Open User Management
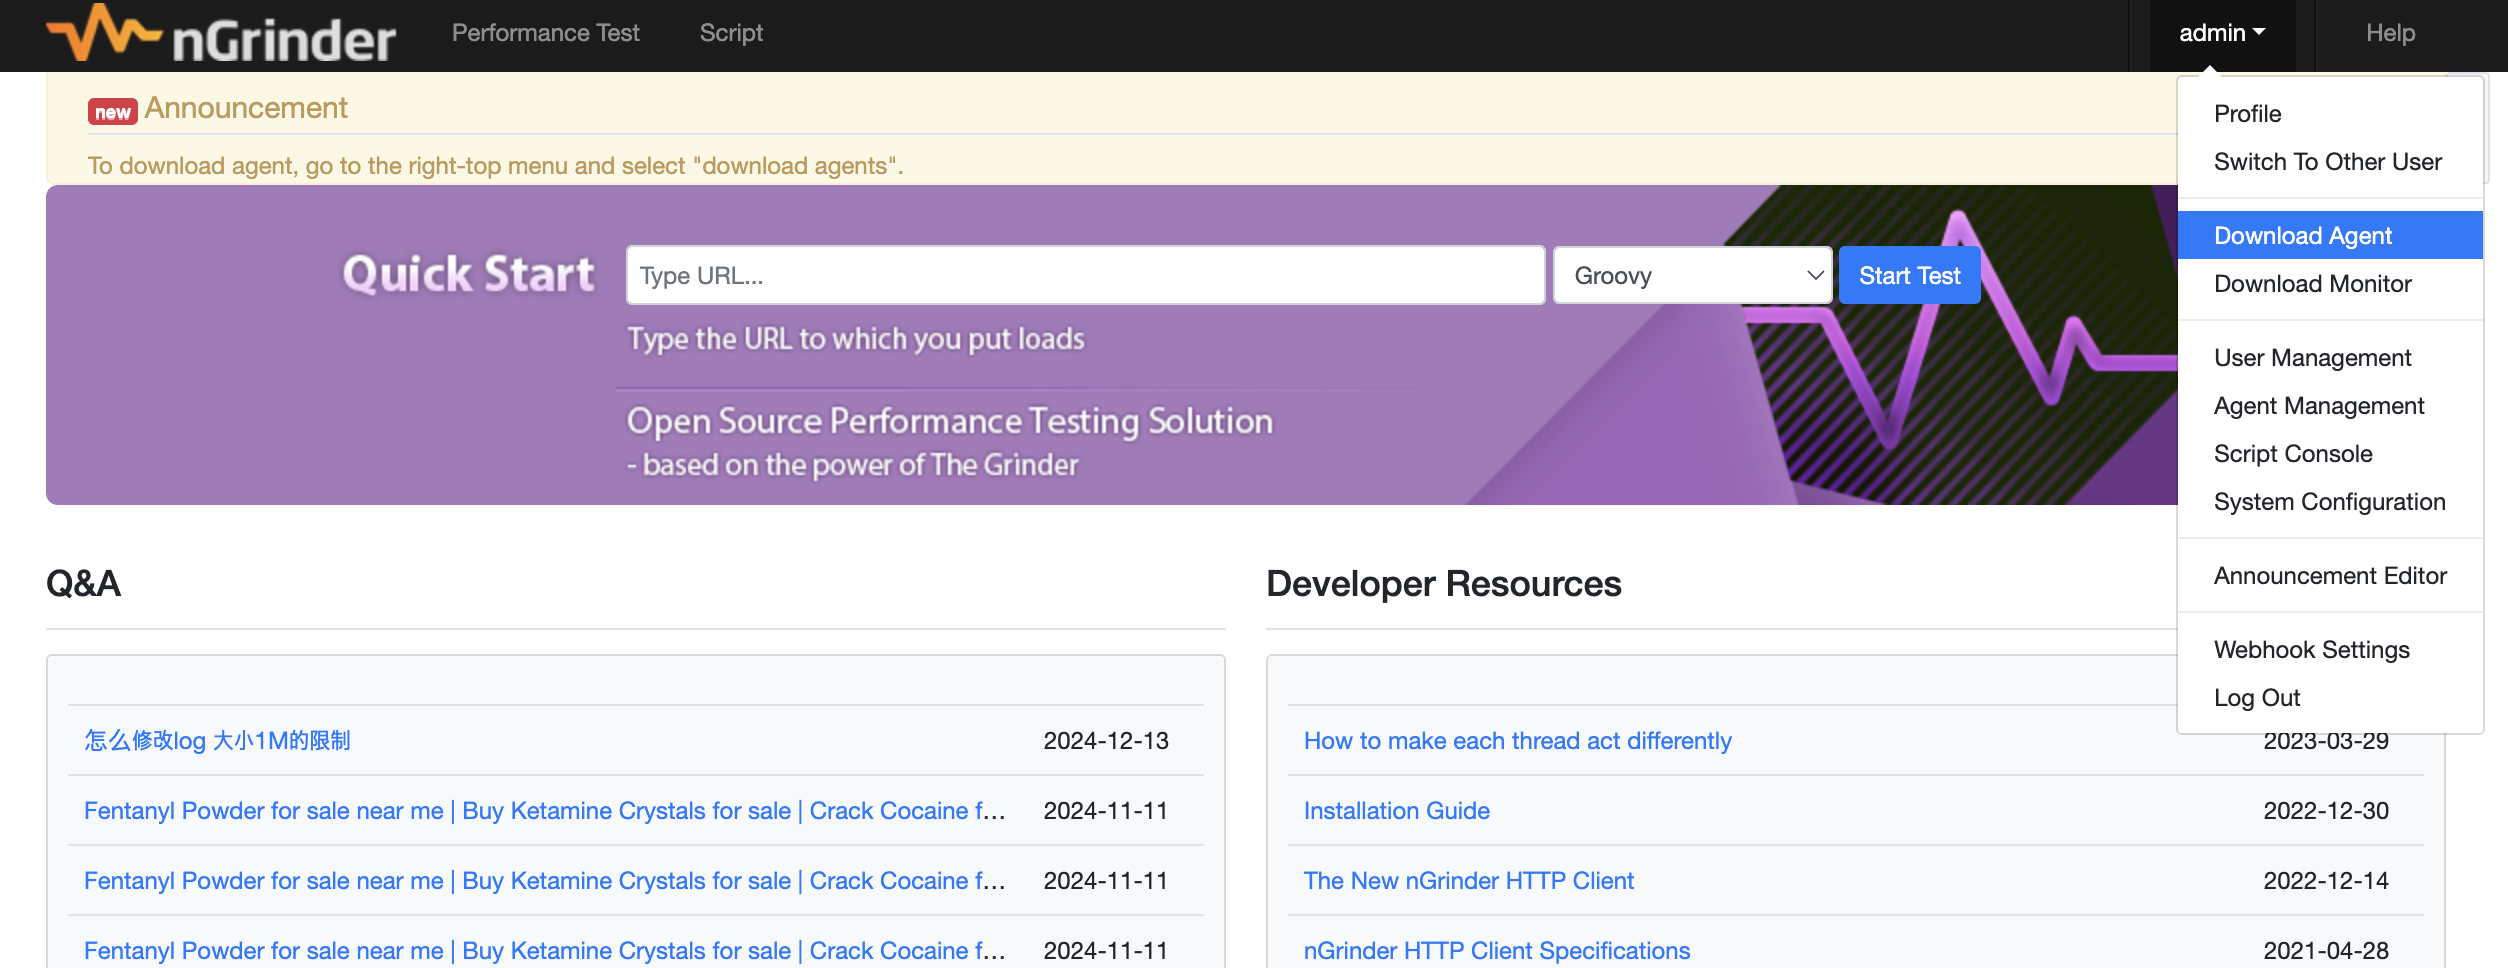 pyautogui.click(x=2330, y=358)
